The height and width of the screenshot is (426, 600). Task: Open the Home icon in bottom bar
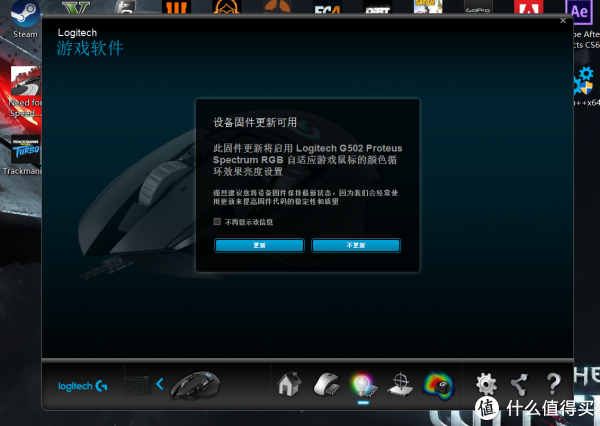[x=289, y=384]
